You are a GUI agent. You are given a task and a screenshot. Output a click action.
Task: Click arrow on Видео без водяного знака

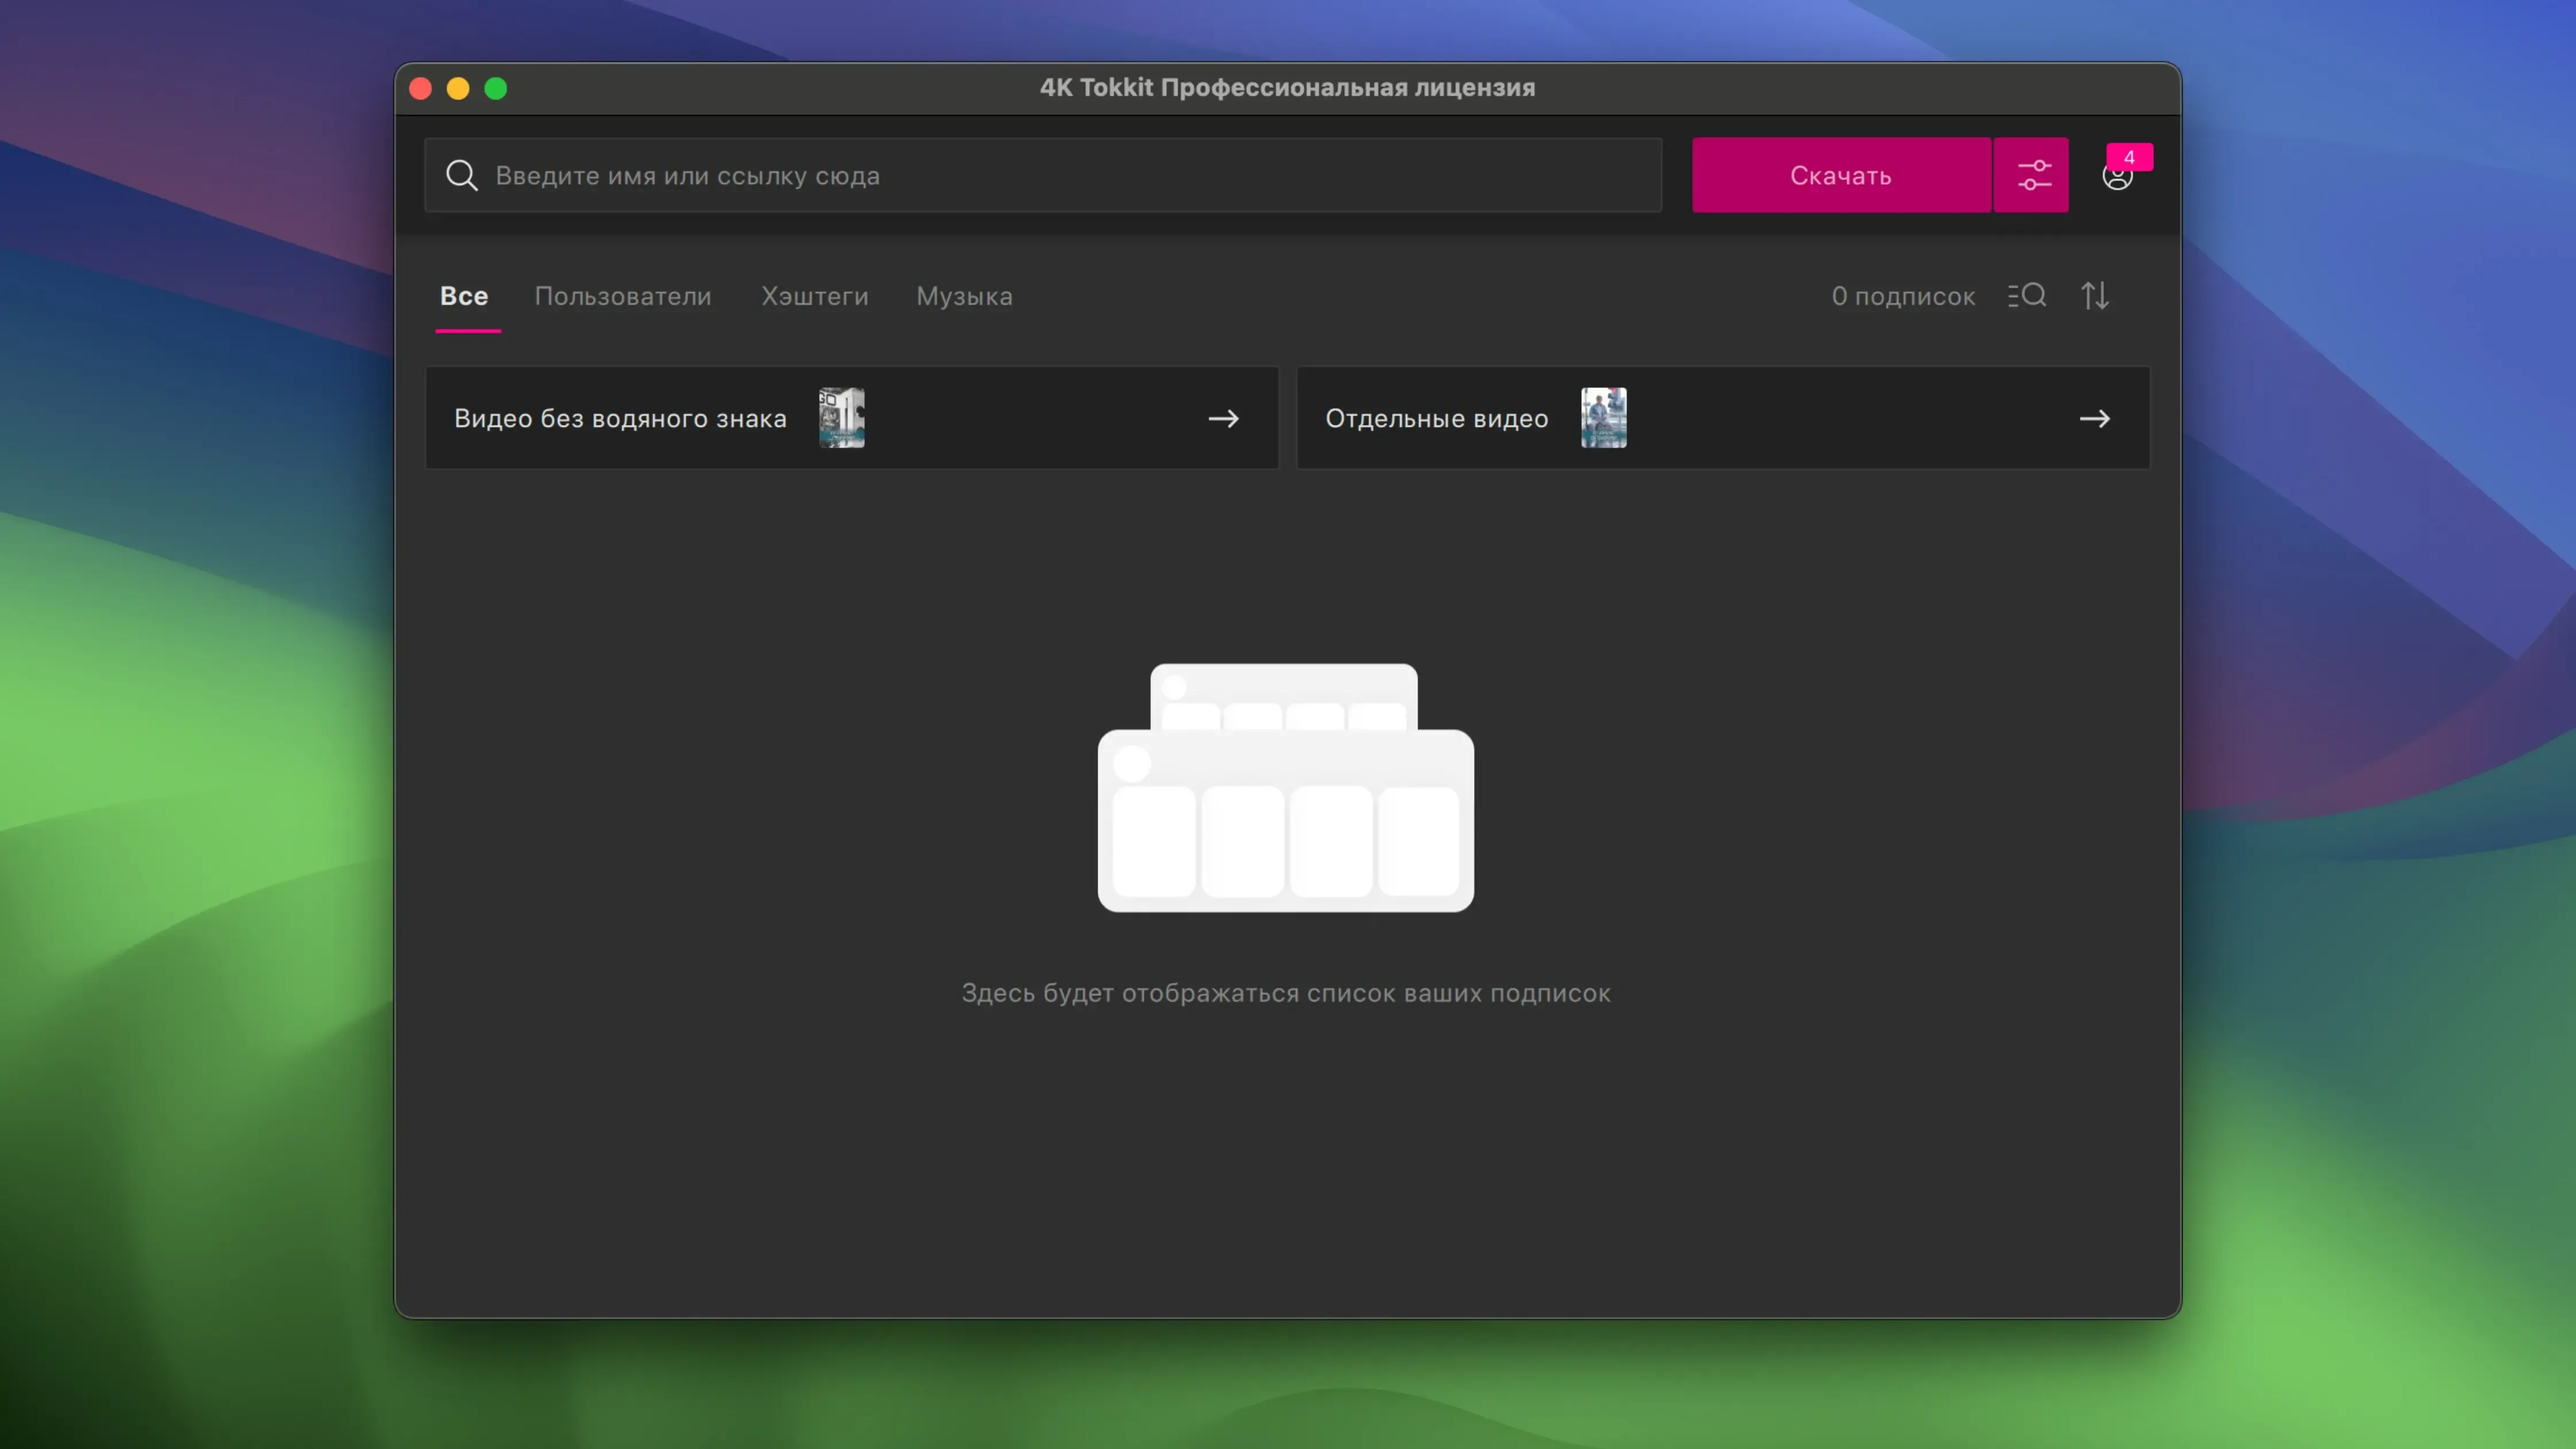click(x=1223, y=418)
